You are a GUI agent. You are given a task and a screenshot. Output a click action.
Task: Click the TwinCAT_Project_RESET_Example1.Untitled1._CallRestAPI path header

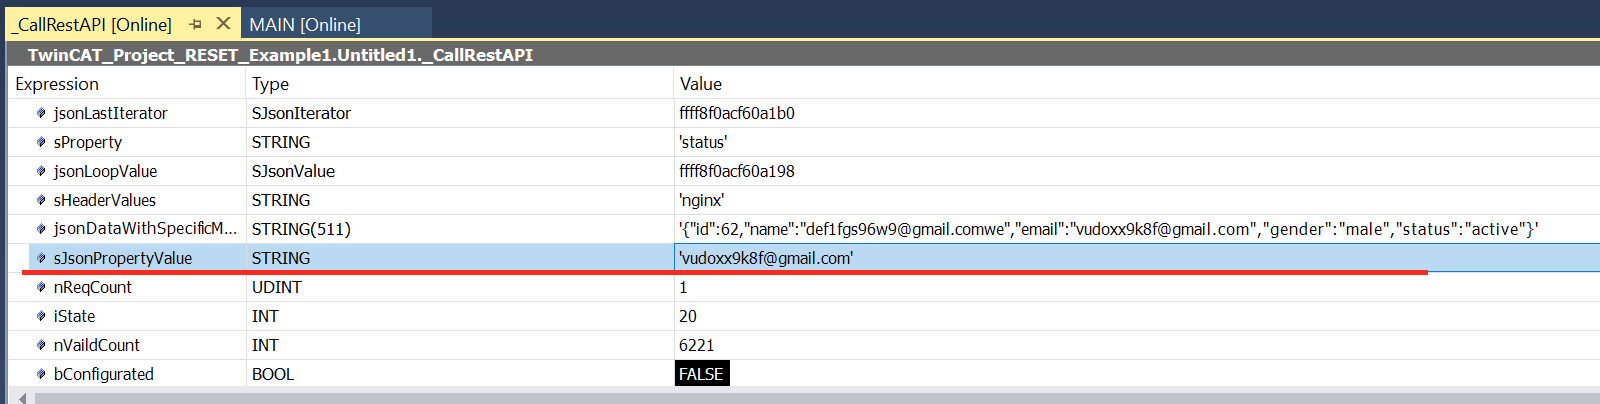280,55
